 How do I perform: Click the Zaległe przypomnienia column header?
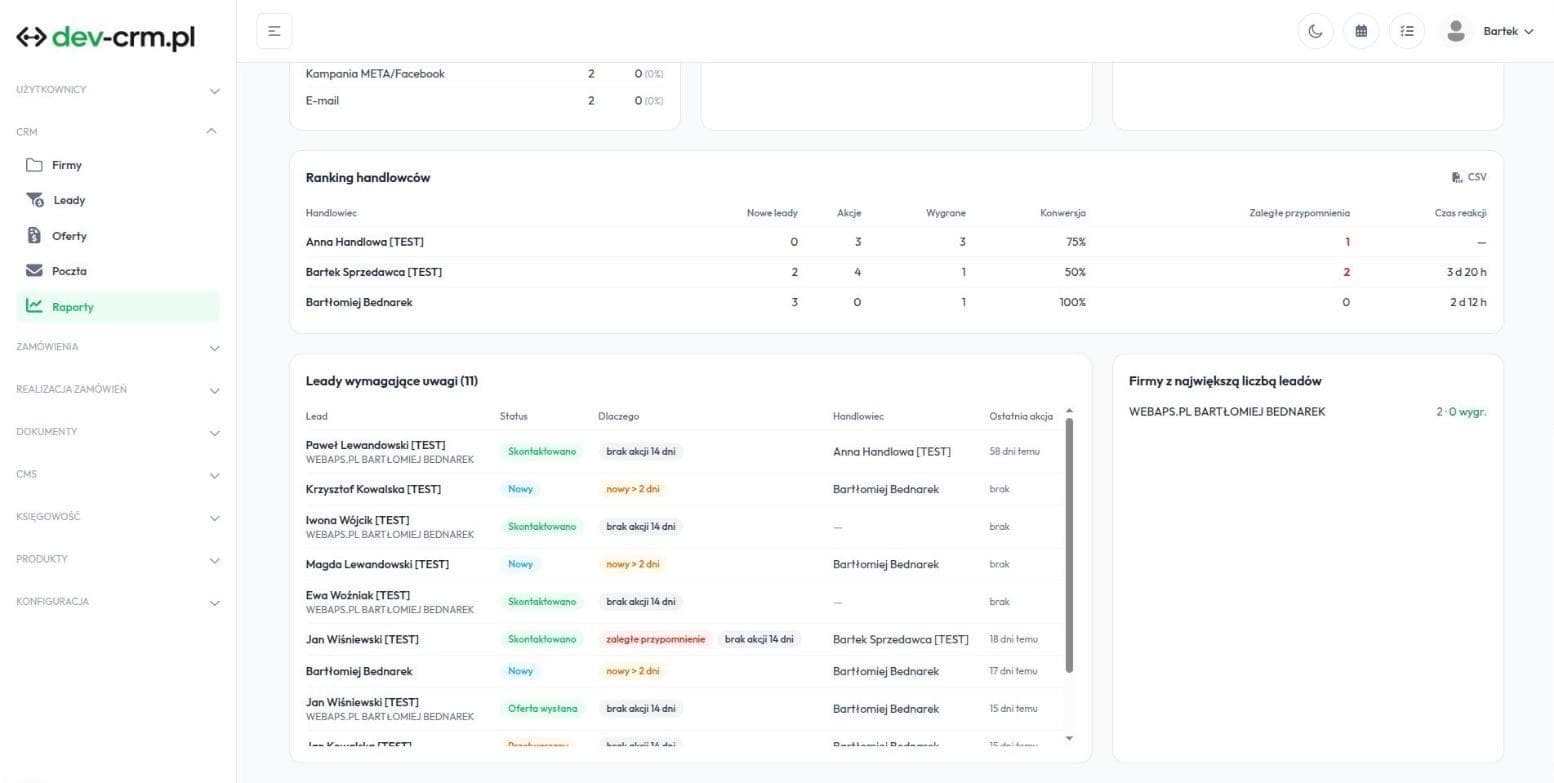(x=1299, y=213)
